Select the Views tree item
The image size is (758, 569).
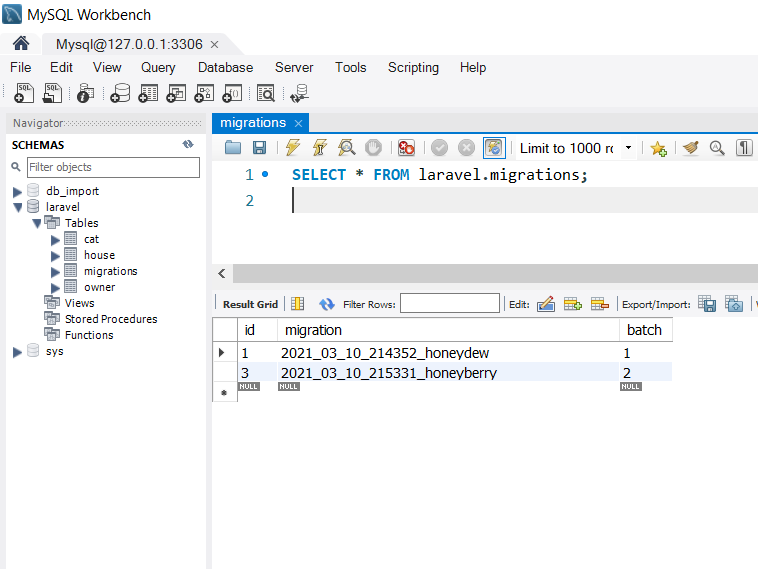79,303
